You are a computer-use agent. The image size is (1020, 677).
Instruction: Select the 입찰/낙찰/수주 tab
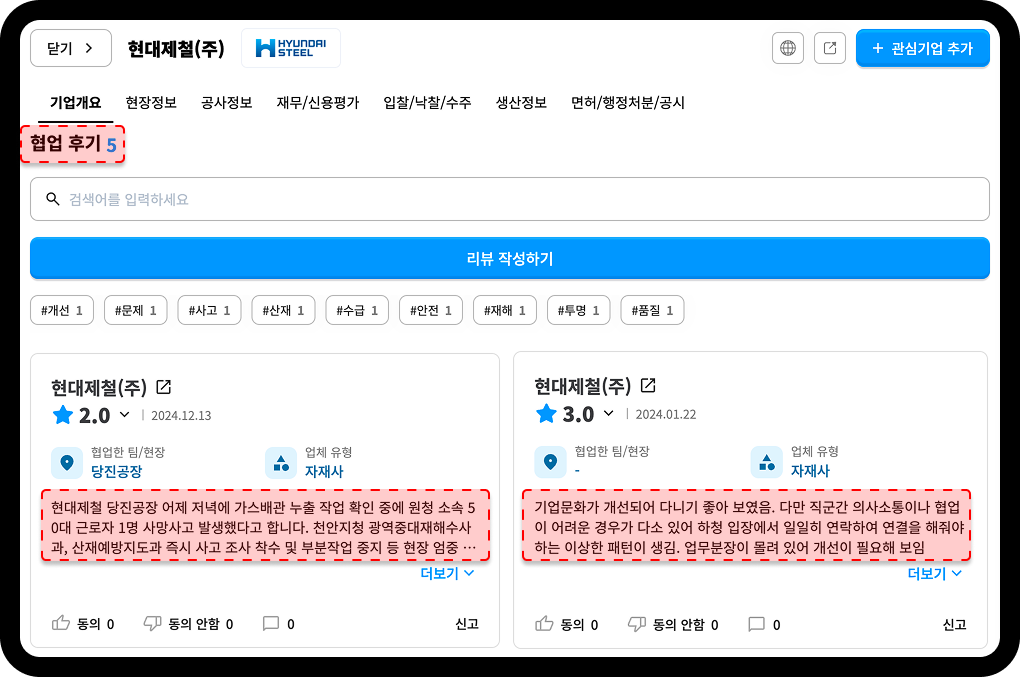[427, 103]
